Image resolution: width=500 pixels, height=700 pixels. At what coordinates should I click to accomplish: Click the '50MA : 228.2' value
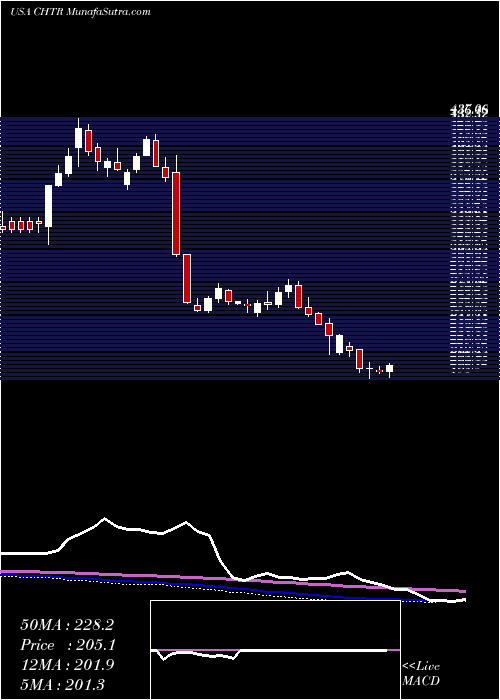click(67, 625)
